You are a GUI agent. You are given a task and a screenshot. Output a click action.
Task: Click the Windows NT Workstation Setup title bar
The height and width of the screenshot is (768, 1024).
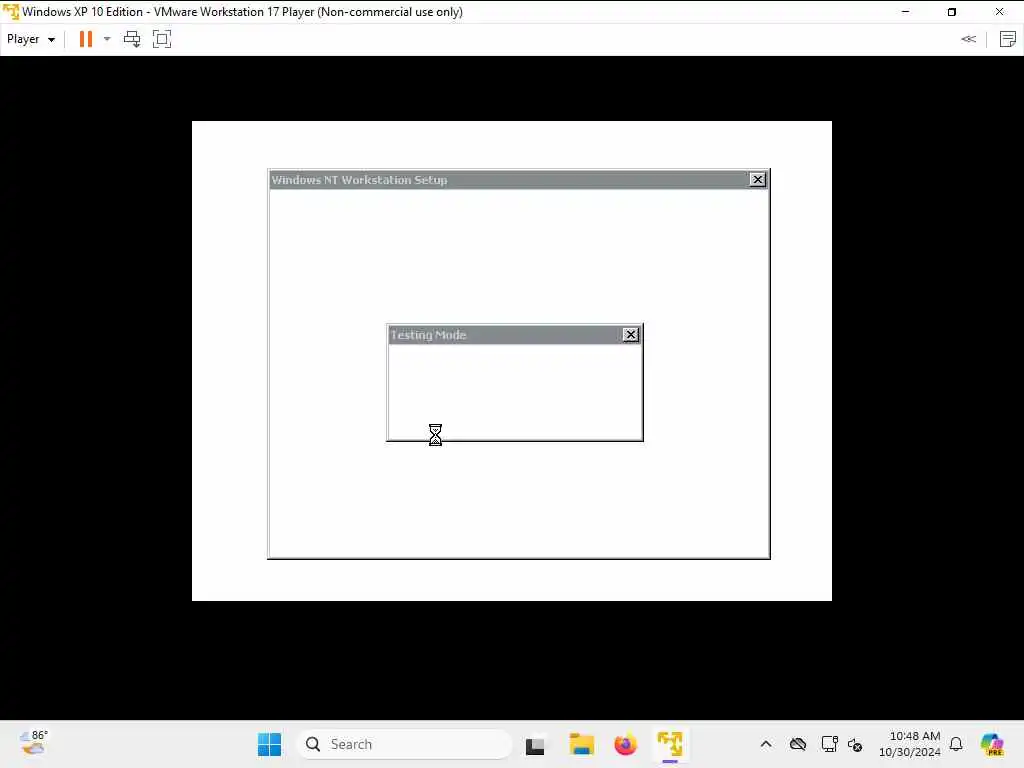(x=509, y=180)
